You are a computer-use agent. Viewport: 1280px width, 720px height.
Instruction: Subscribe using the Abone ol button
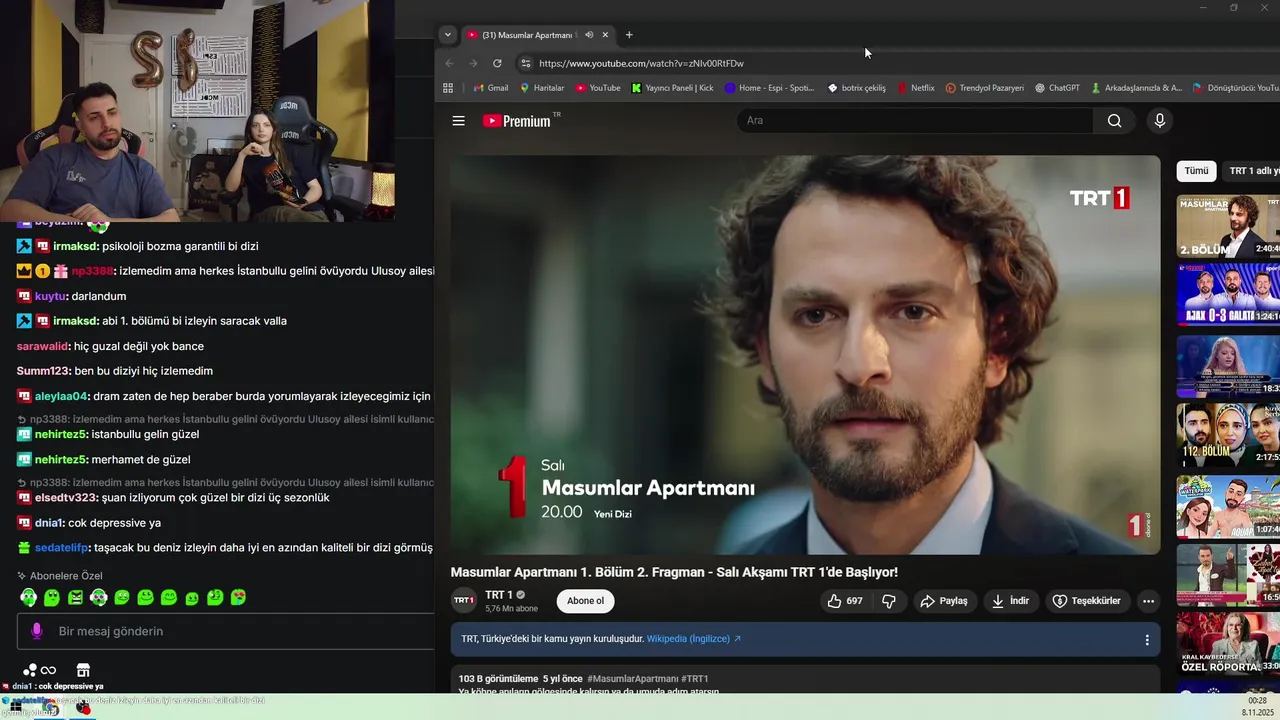pyautogui.click(x=585, y=601)
